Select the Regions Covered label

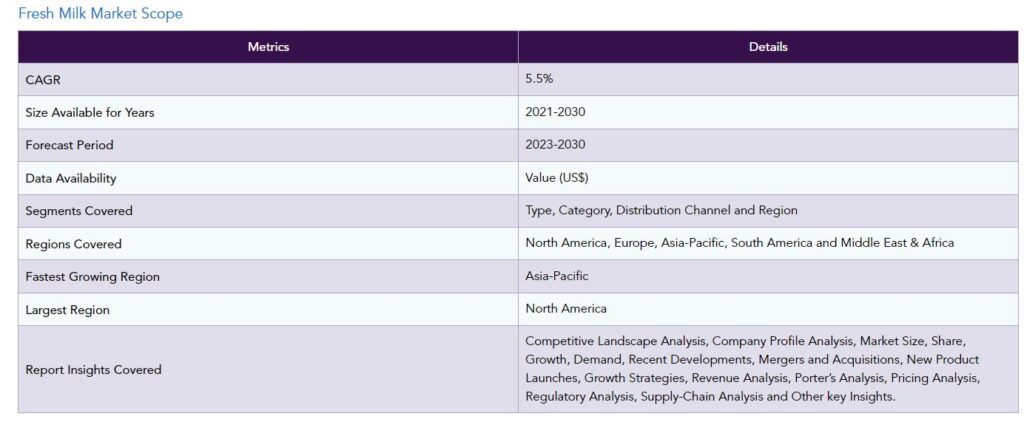(x=73, y=244)
